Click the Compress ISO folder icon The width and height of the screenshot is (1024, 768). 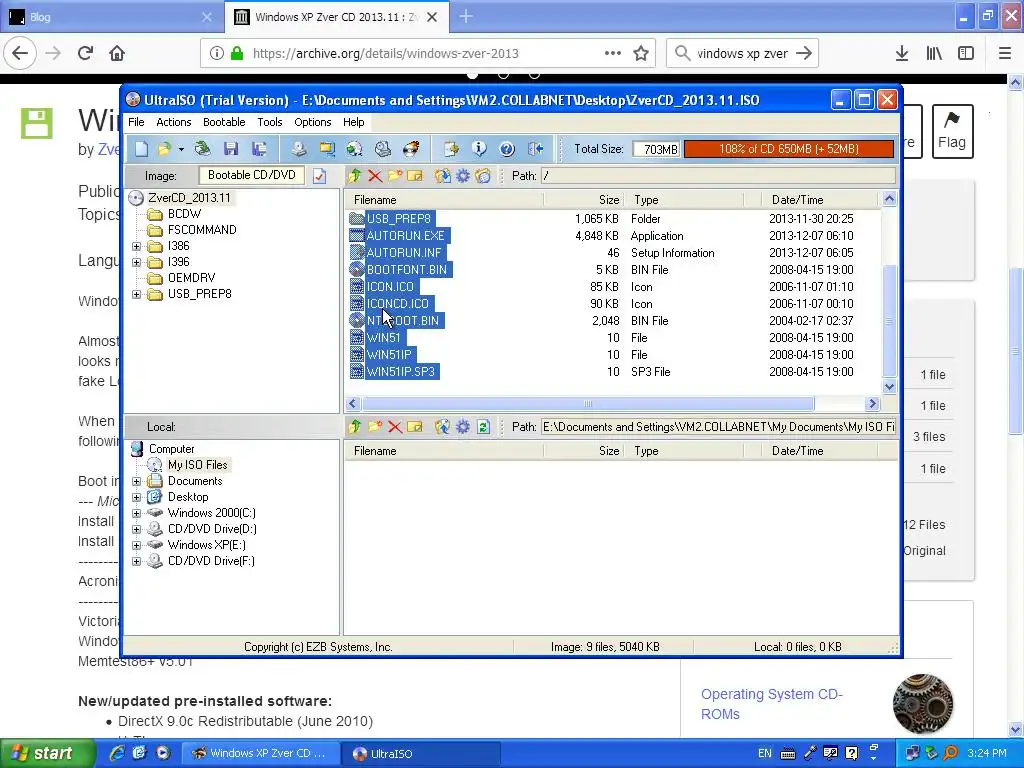point(327,149)
